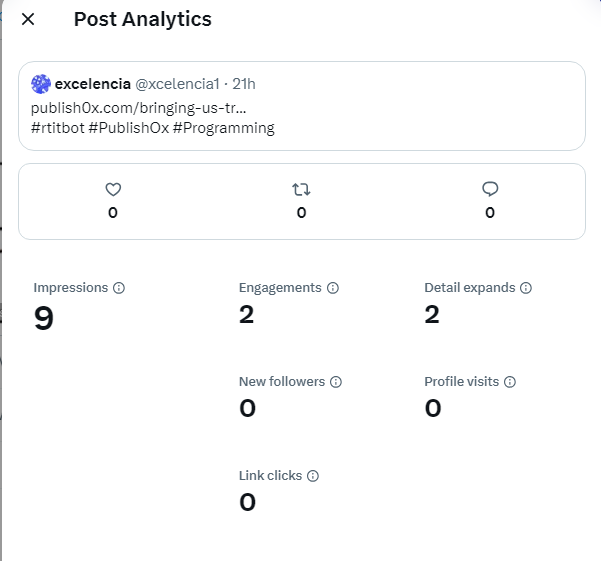
Task: Open the excelencia display name
Action: click(93, 84)
